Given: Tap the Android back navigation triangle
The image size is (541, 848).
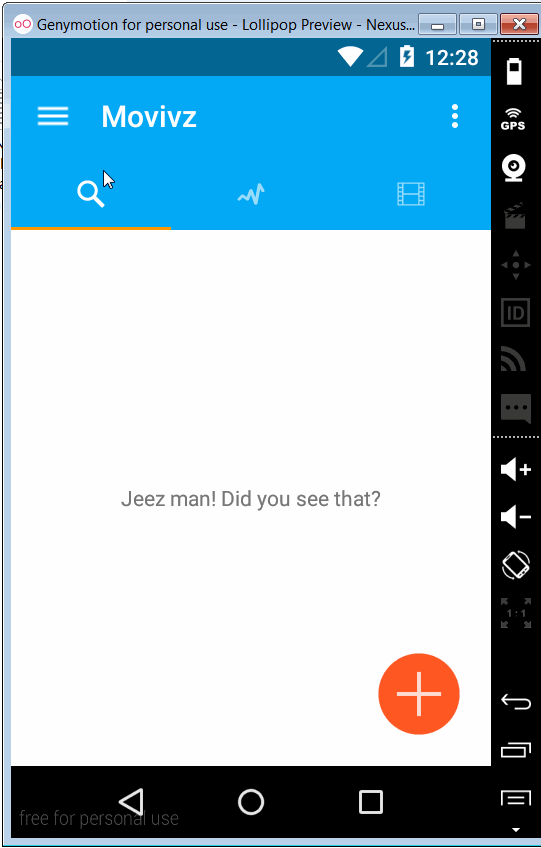Looking at the screenshot, I should [131, 801].
